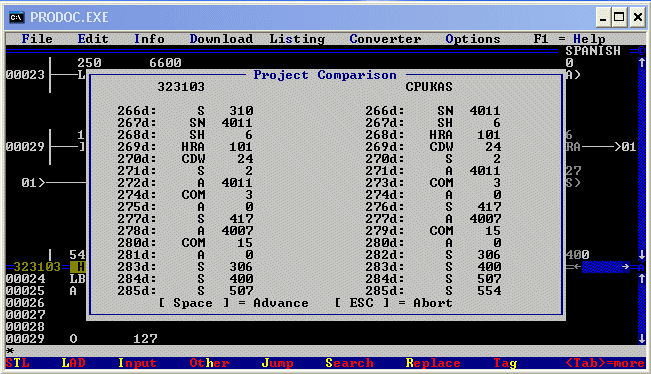Select left row 266d: S 310
The image size is (651, 374).
point(185,111)
